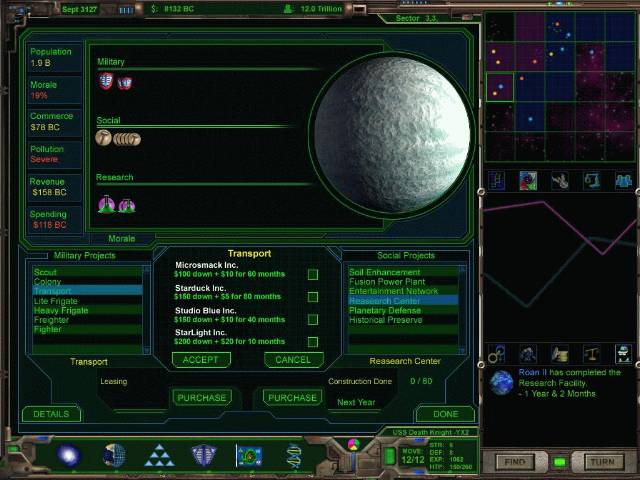640x480 pixels.
Task: Check the StarLight Inc. lease option box
Action: click(x=313, y=342)
